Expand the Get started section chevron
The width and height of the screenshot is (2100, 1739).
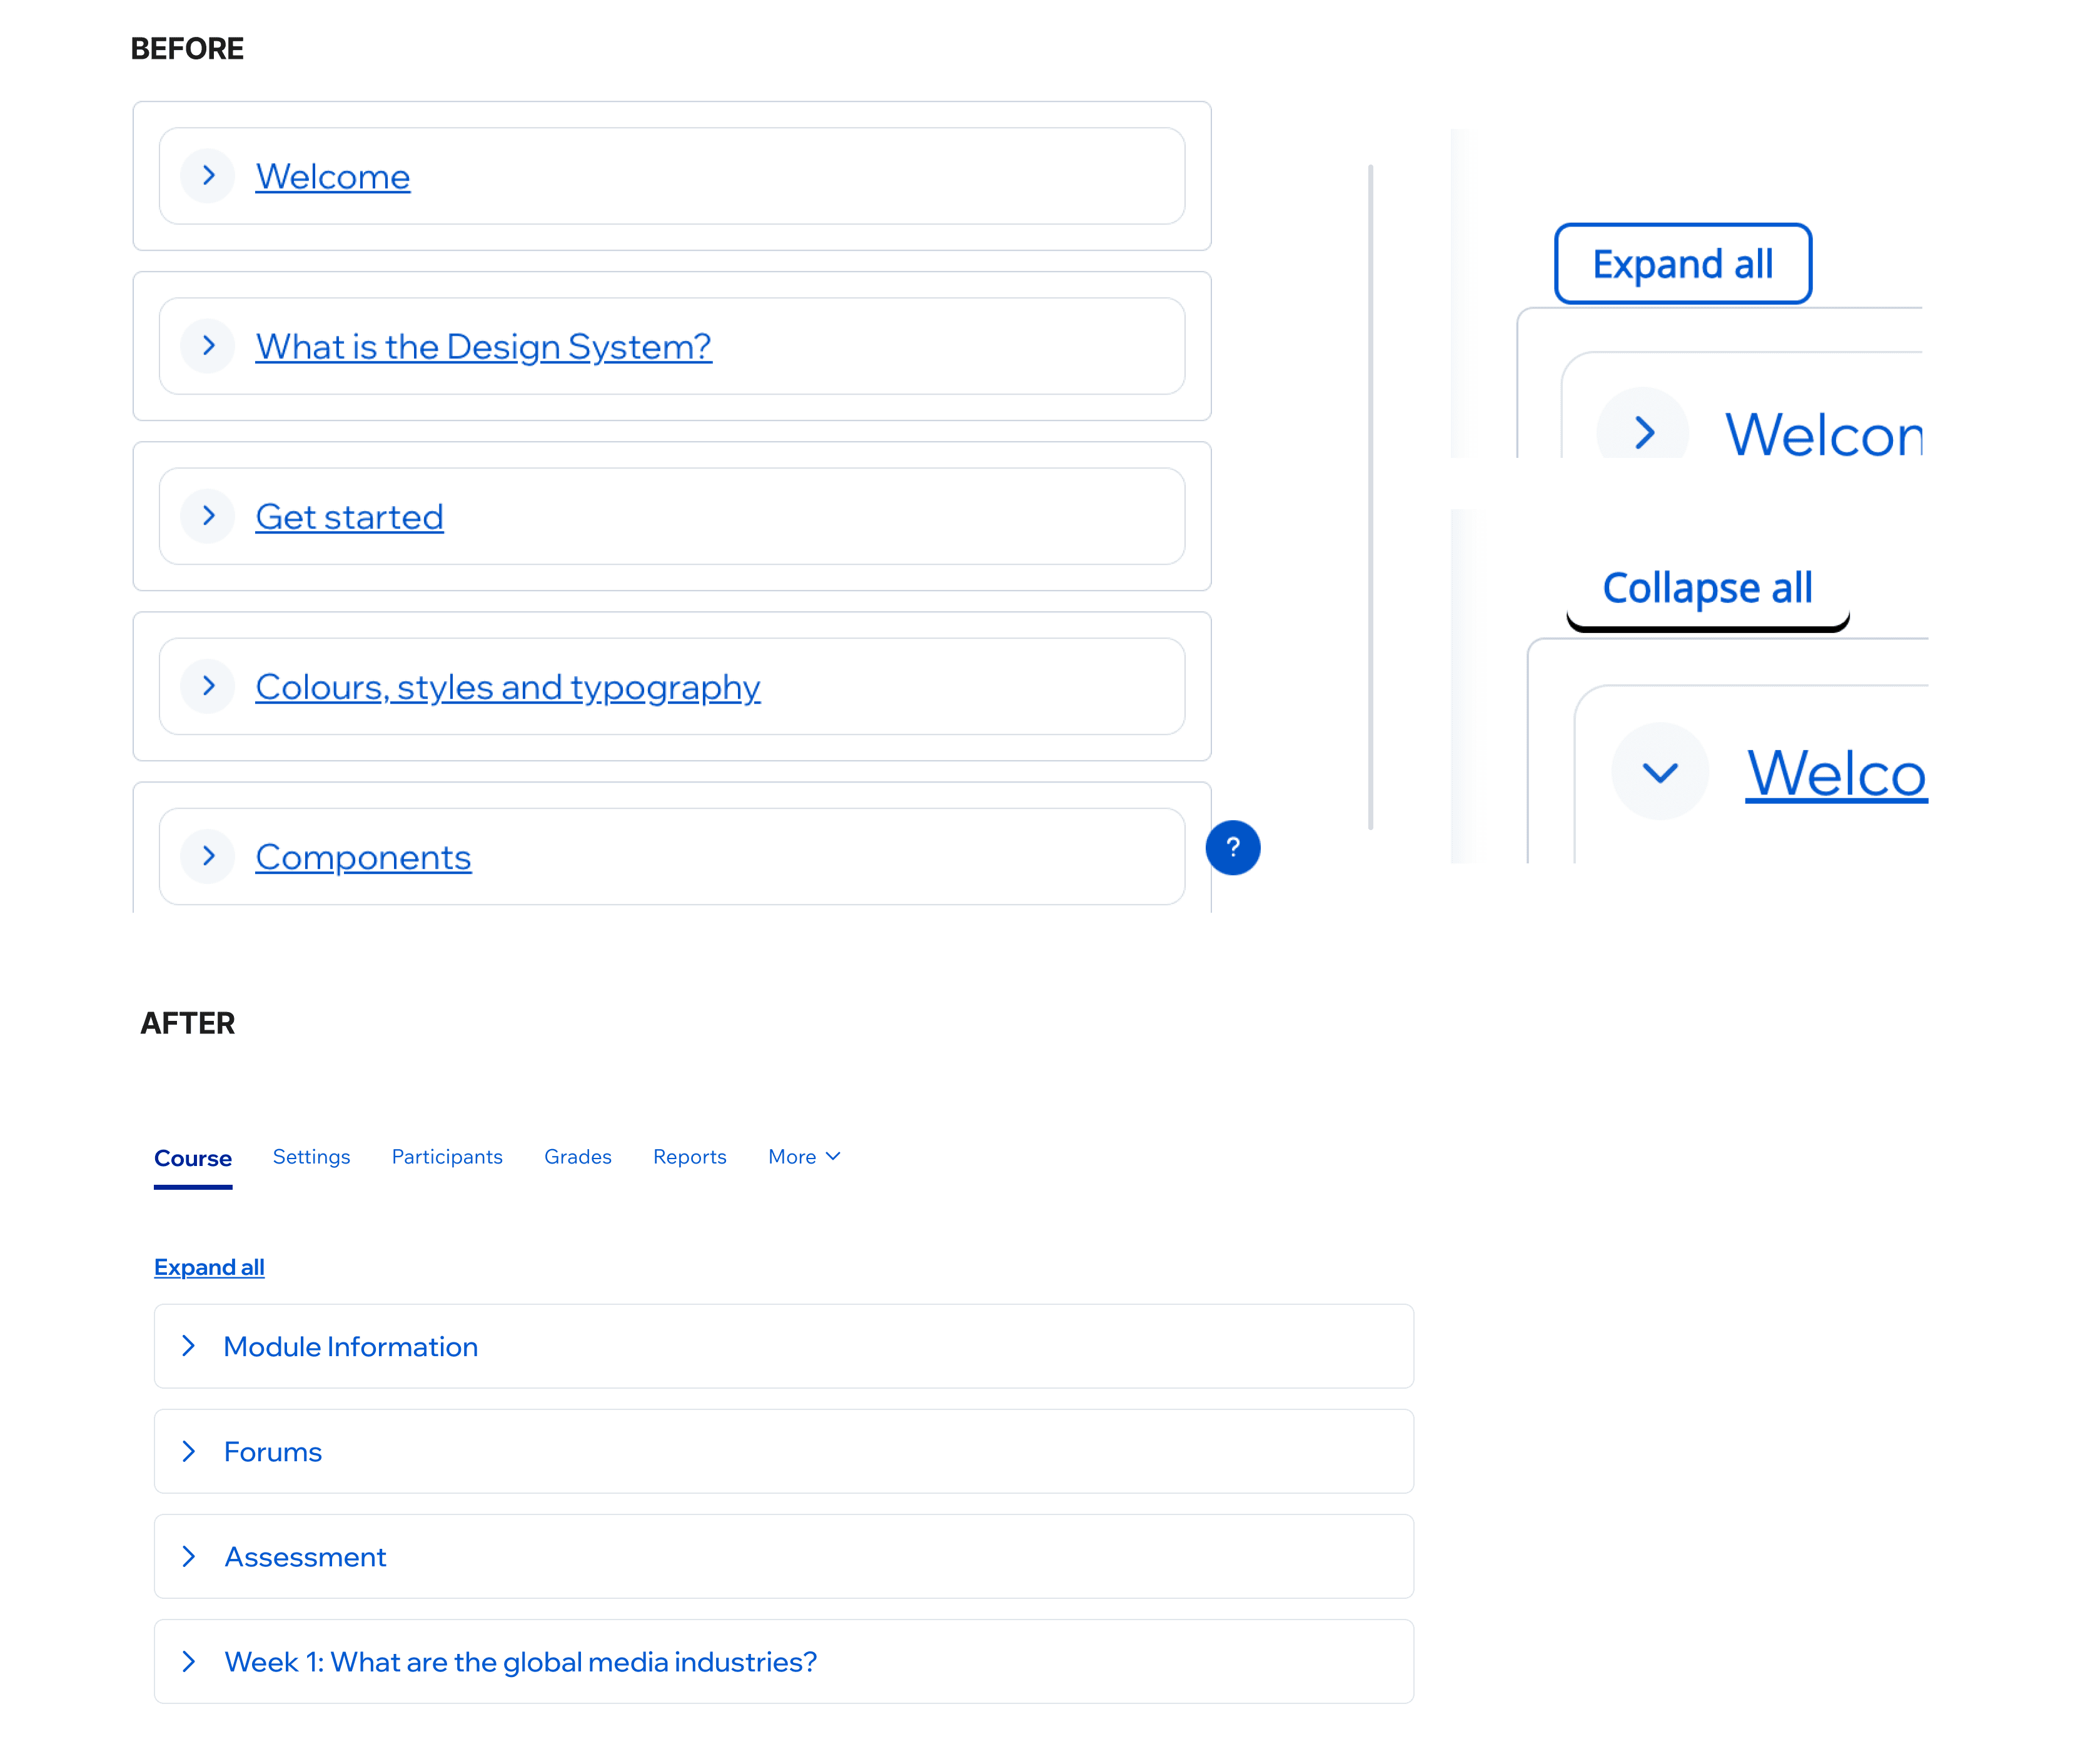(208, 516)
